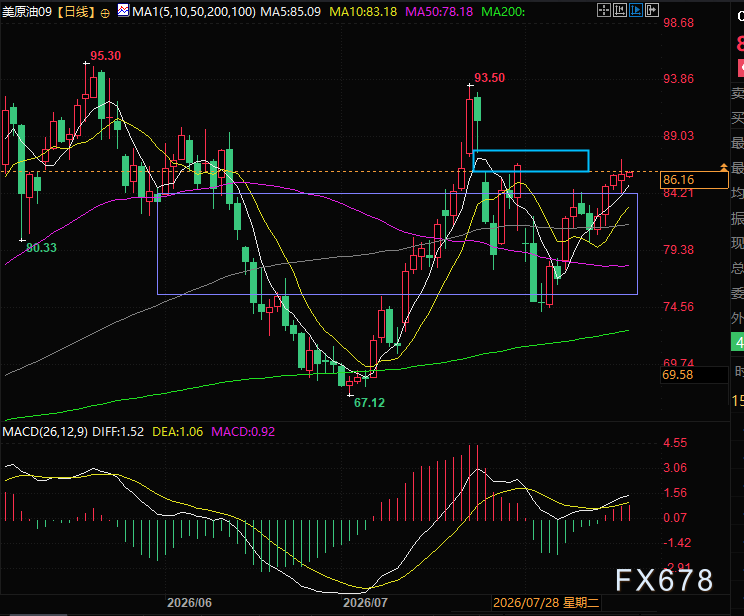Click the orange arrow marker above price 86.16

coord(724,167)
